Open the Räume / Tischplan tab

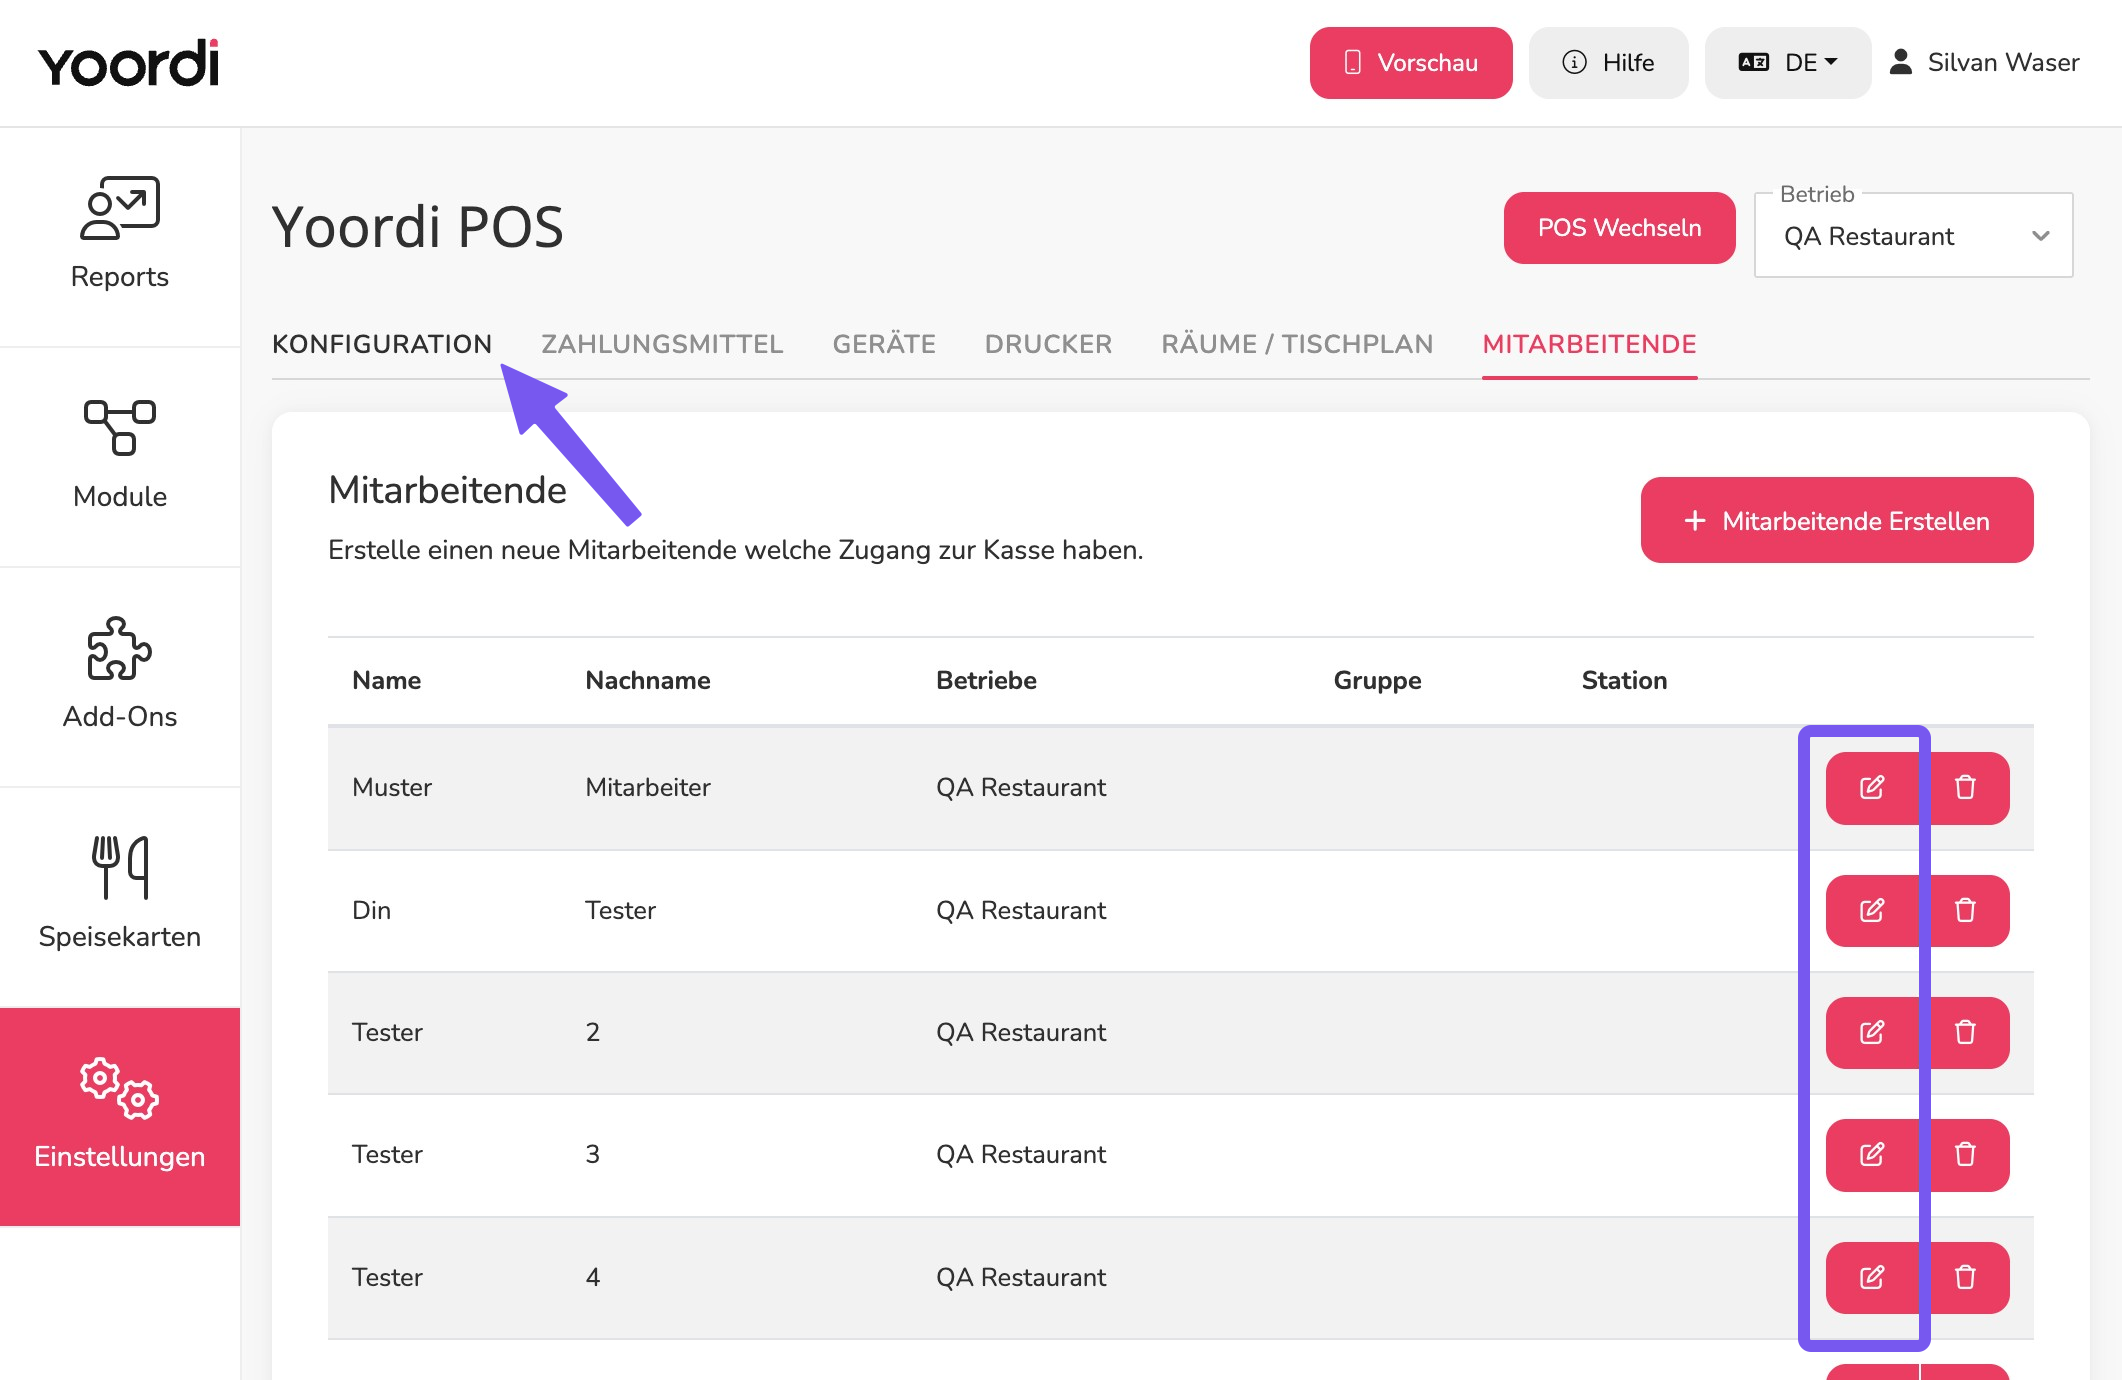click(x=1297, y=344)
